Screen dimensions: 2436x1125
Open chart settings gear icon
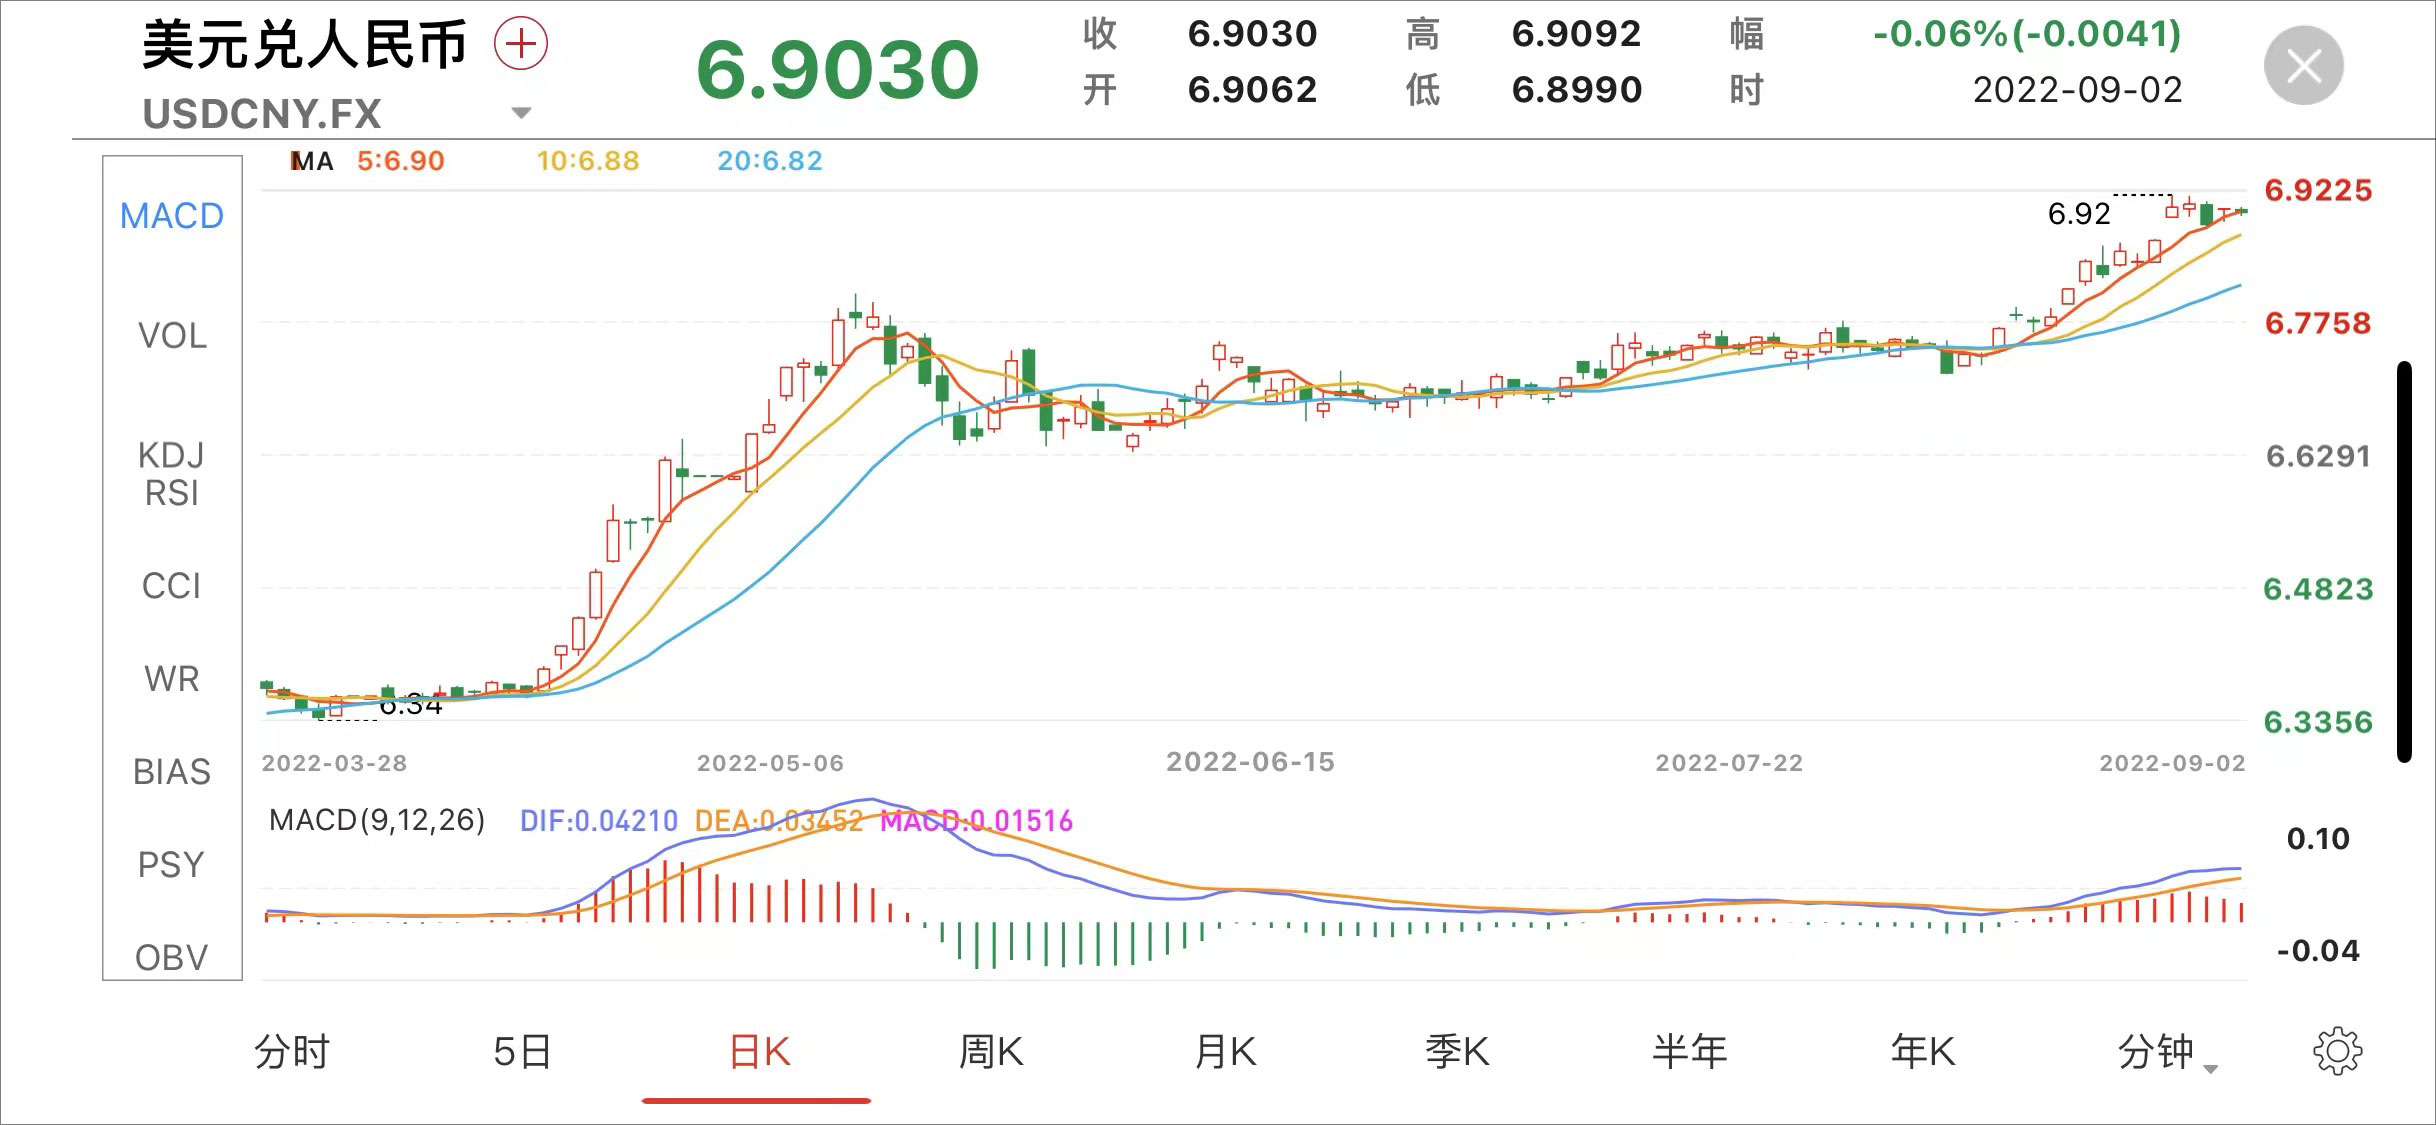2337,1051
